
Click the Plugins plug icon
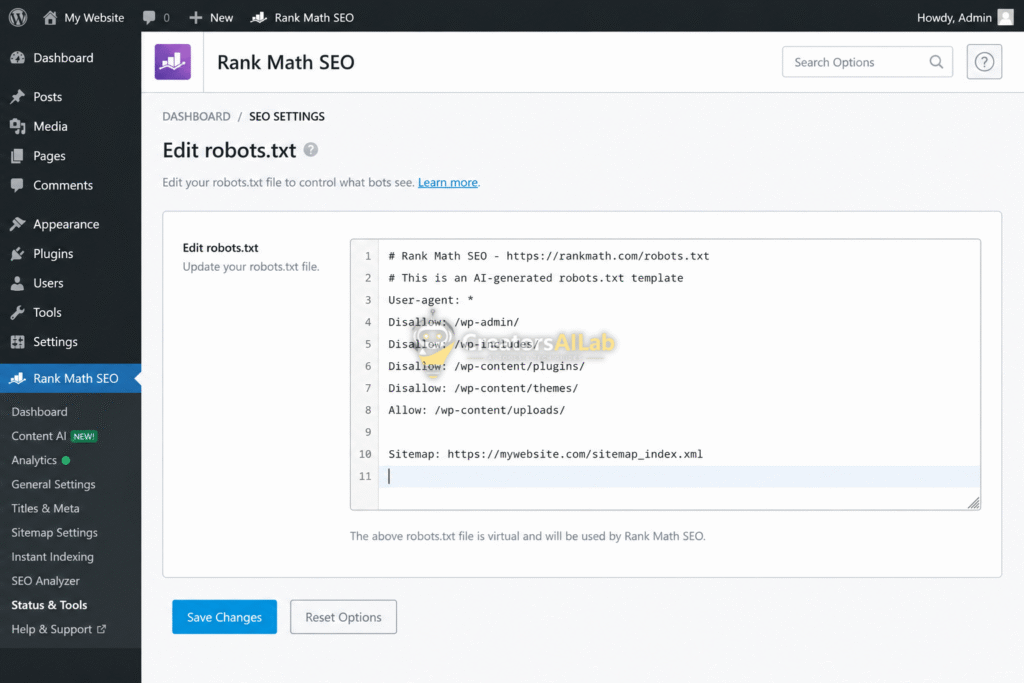click(x=18, y=253)
